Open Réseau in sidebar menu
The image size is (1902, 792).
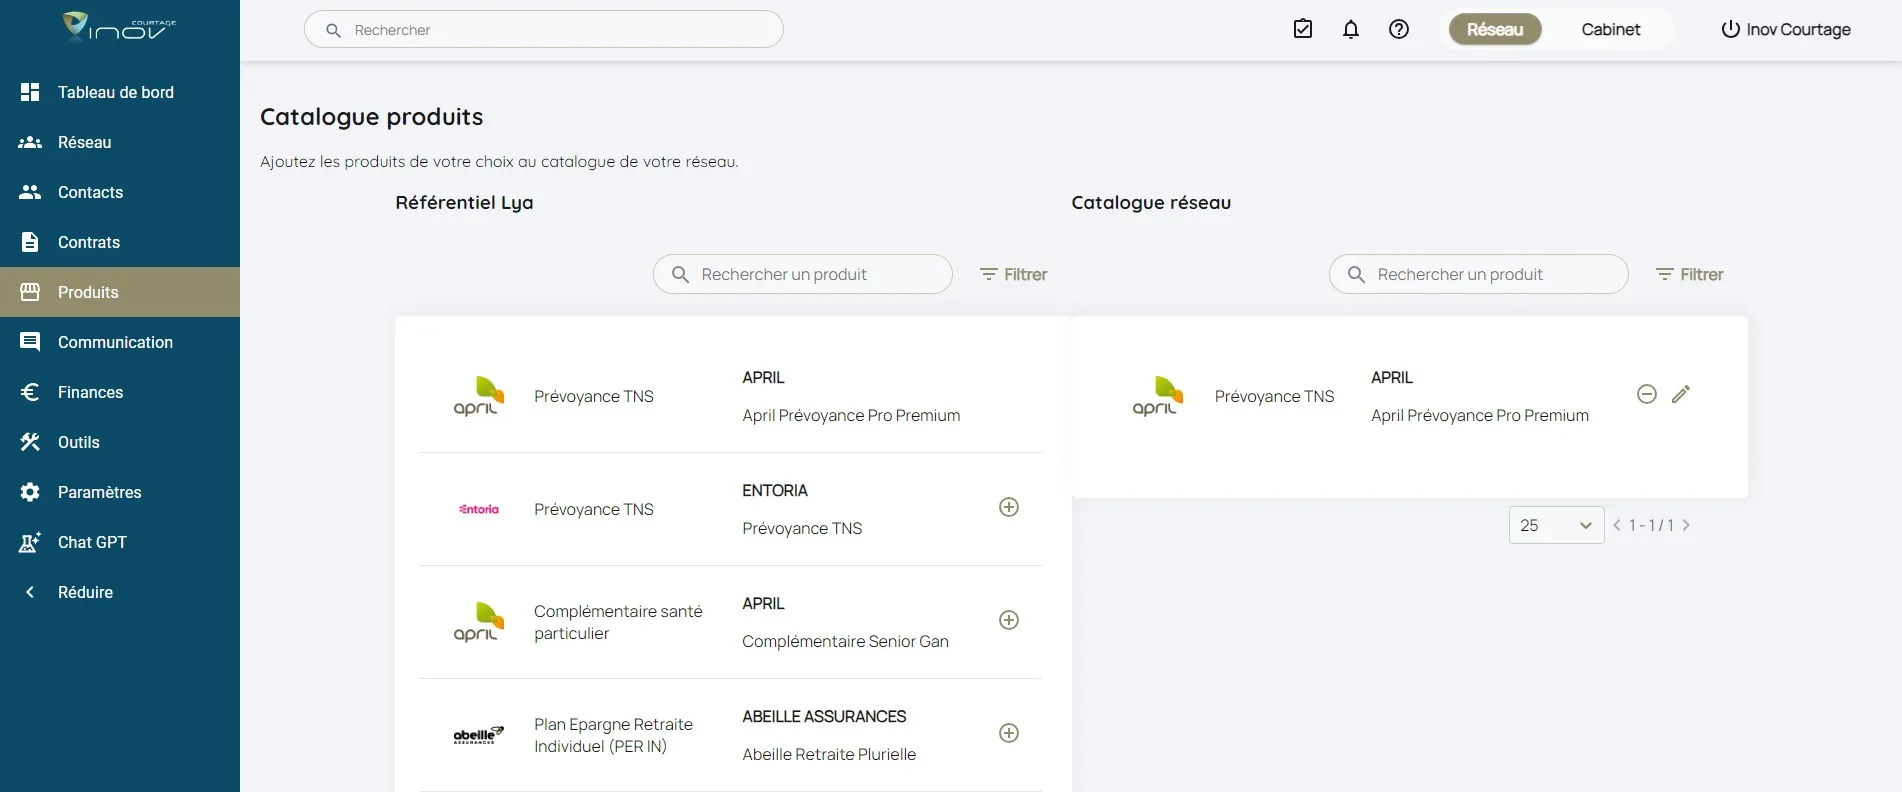[x=120, y=142]
